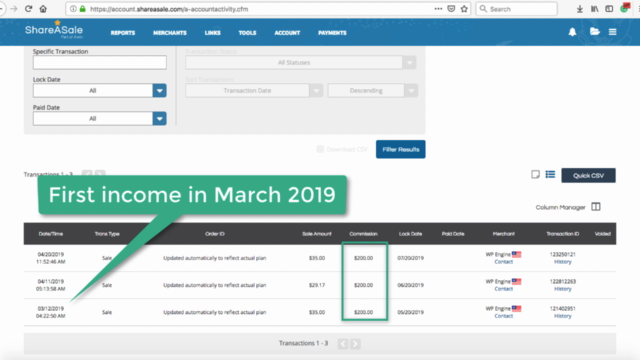Bookmark this page with star icon

coord(464,9)
